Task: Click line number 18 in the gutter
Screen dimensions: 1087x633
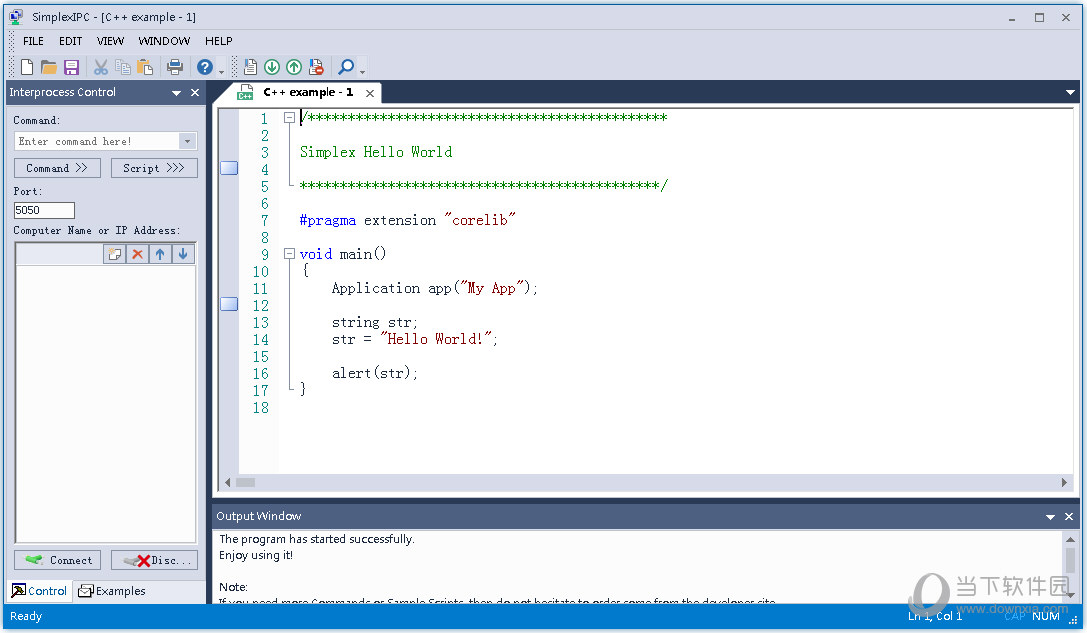Action: (261, 408)
